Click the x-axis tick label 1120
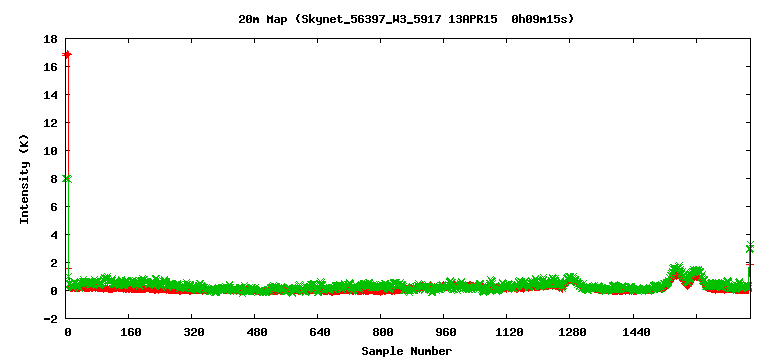Image resolution: width=768 pixels, height=360 pixels. coord(509,333)
